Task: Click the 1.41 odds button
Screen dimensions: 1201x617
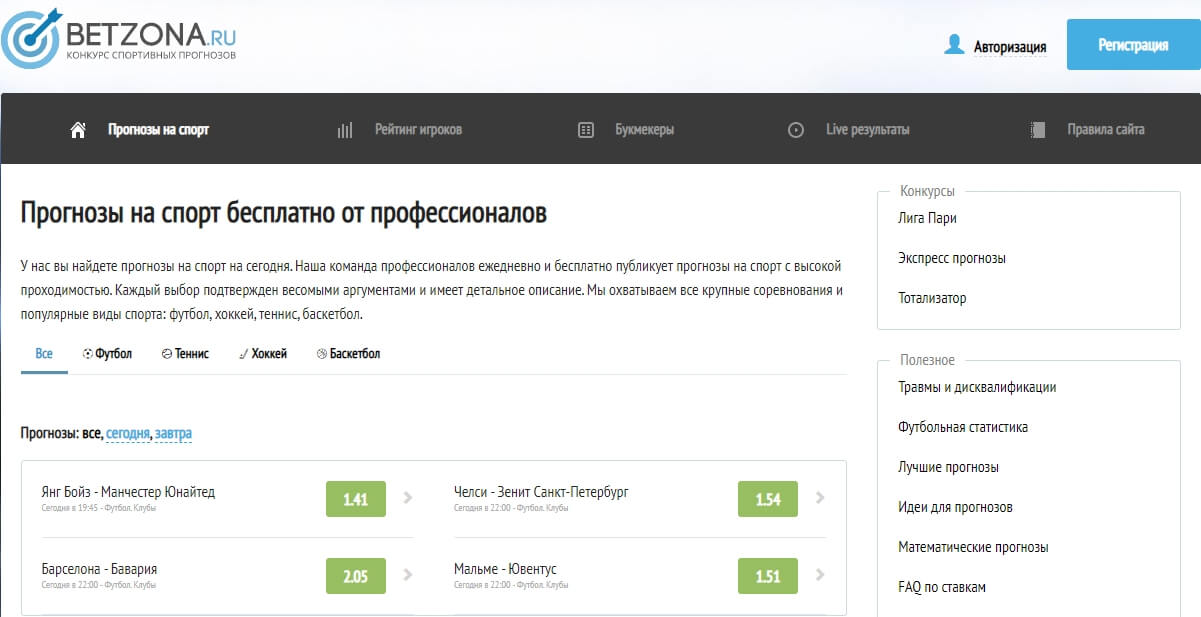Action: pos(355,499)
